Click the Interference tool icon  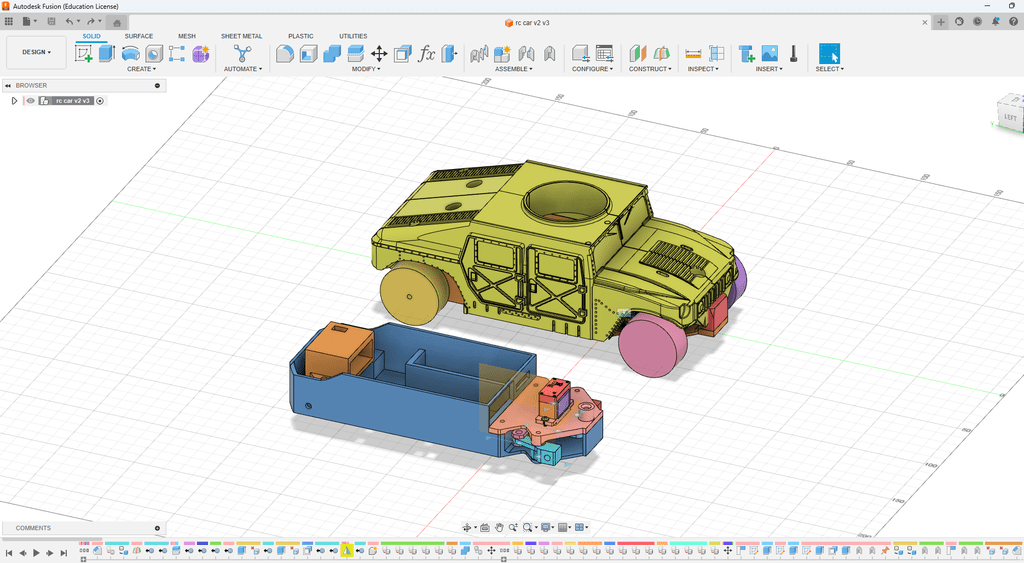point(716,54)
